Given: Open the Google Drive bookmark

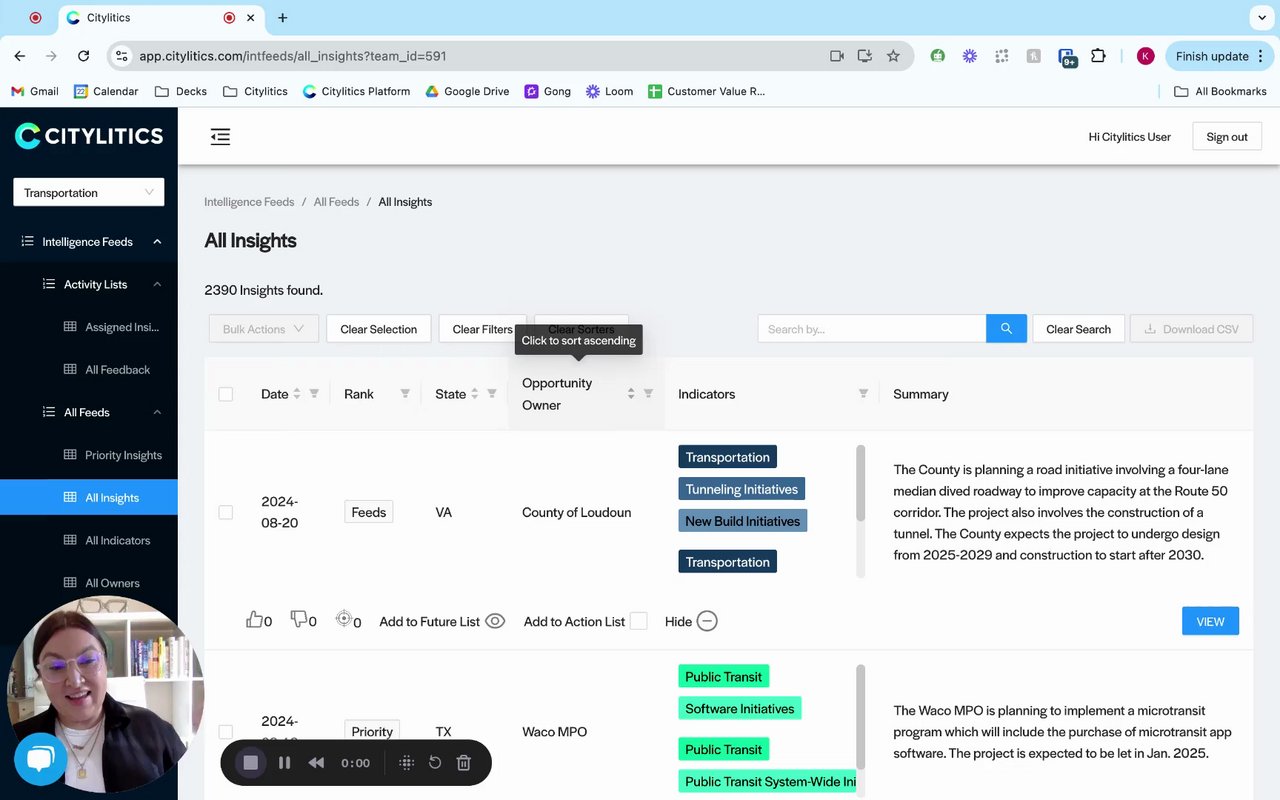Looking at the screenshot, I should click(x=467, y=91).
